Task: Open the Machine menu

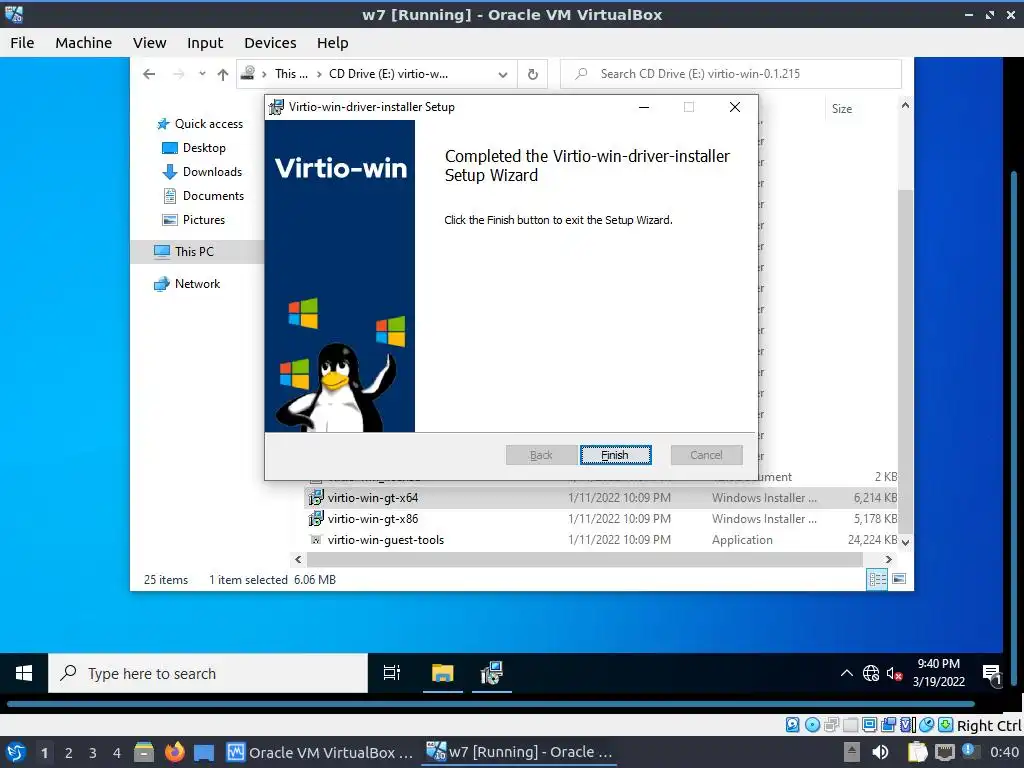Action: coord(84,42)
